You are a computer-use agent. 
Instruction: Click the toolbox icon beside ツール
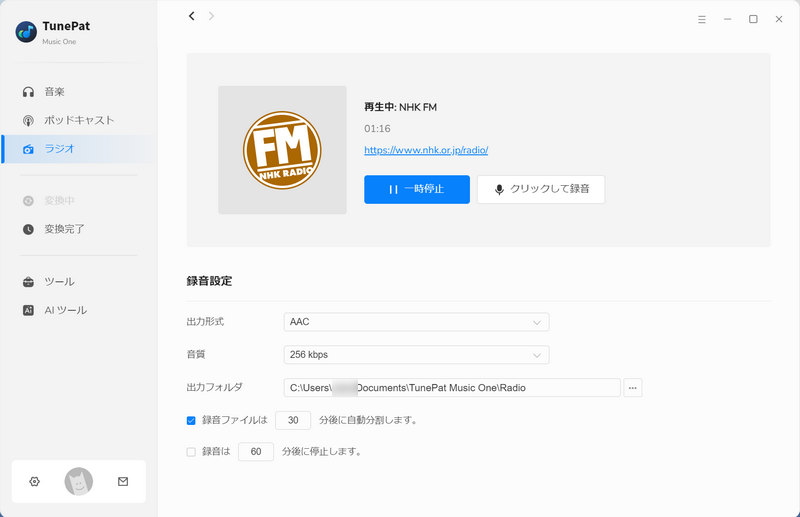click(29, 282)
